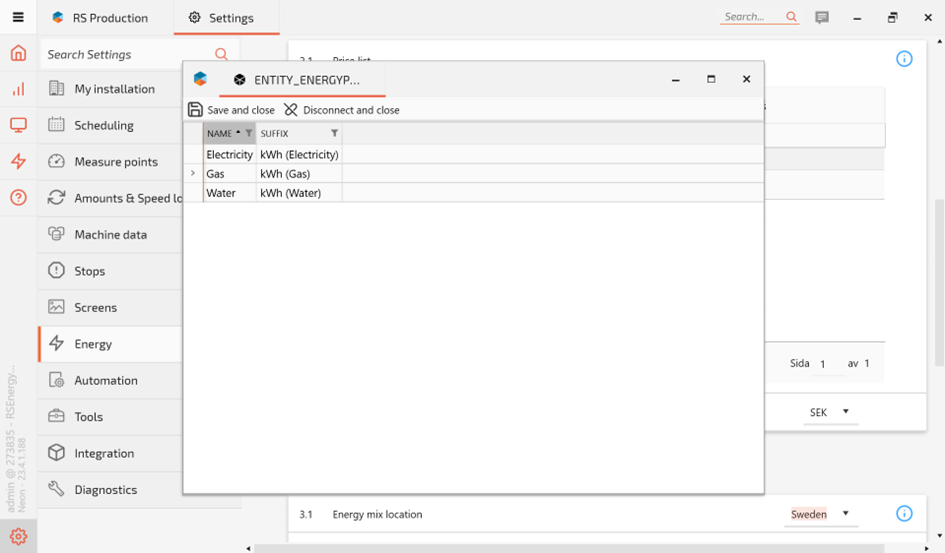Open the NAME column filter

(x=249, y=133)
